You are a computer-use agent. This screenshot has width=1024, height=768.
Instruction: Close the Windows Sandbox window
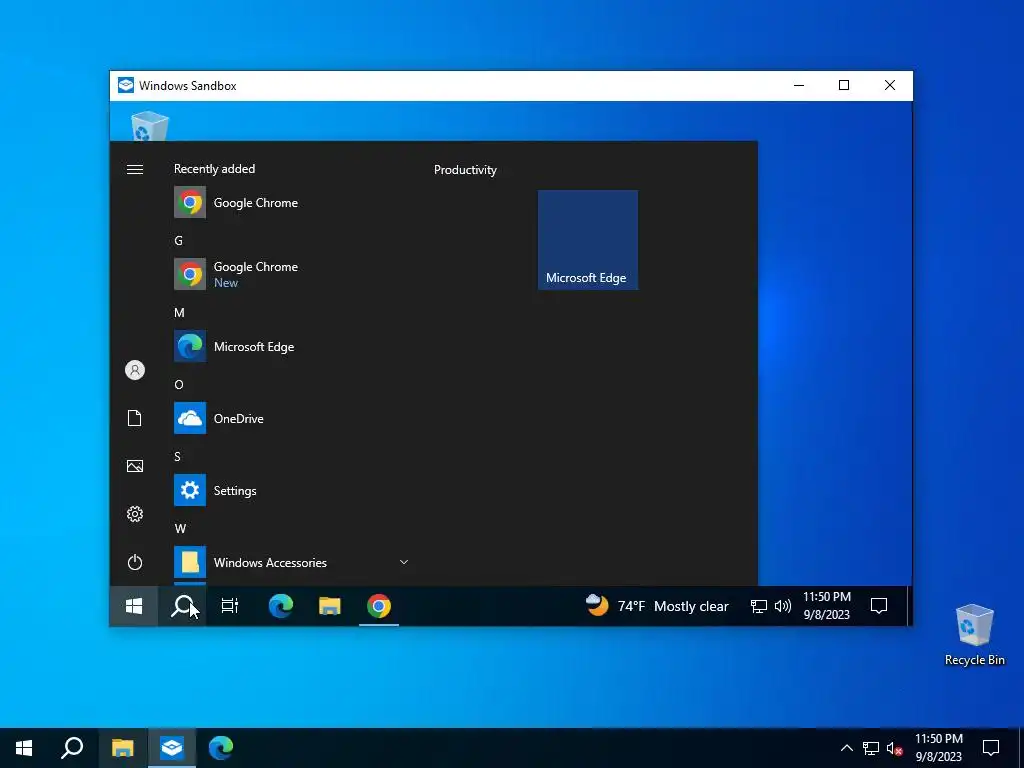pyautogui.click(x=889, y=86)
